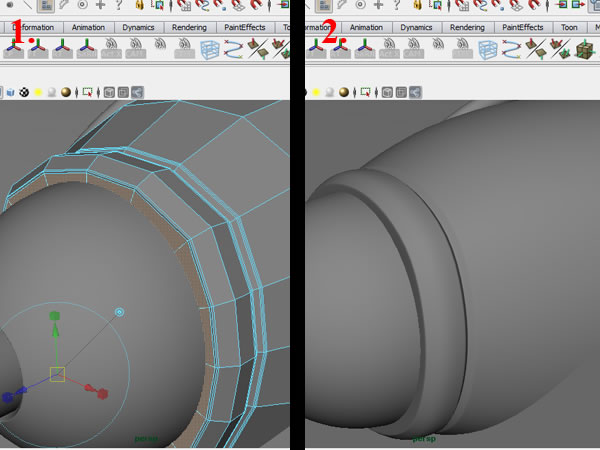Toggle shadows white sphere in left viewport toolbar
The image size is (600, 450).
[52, 92]
